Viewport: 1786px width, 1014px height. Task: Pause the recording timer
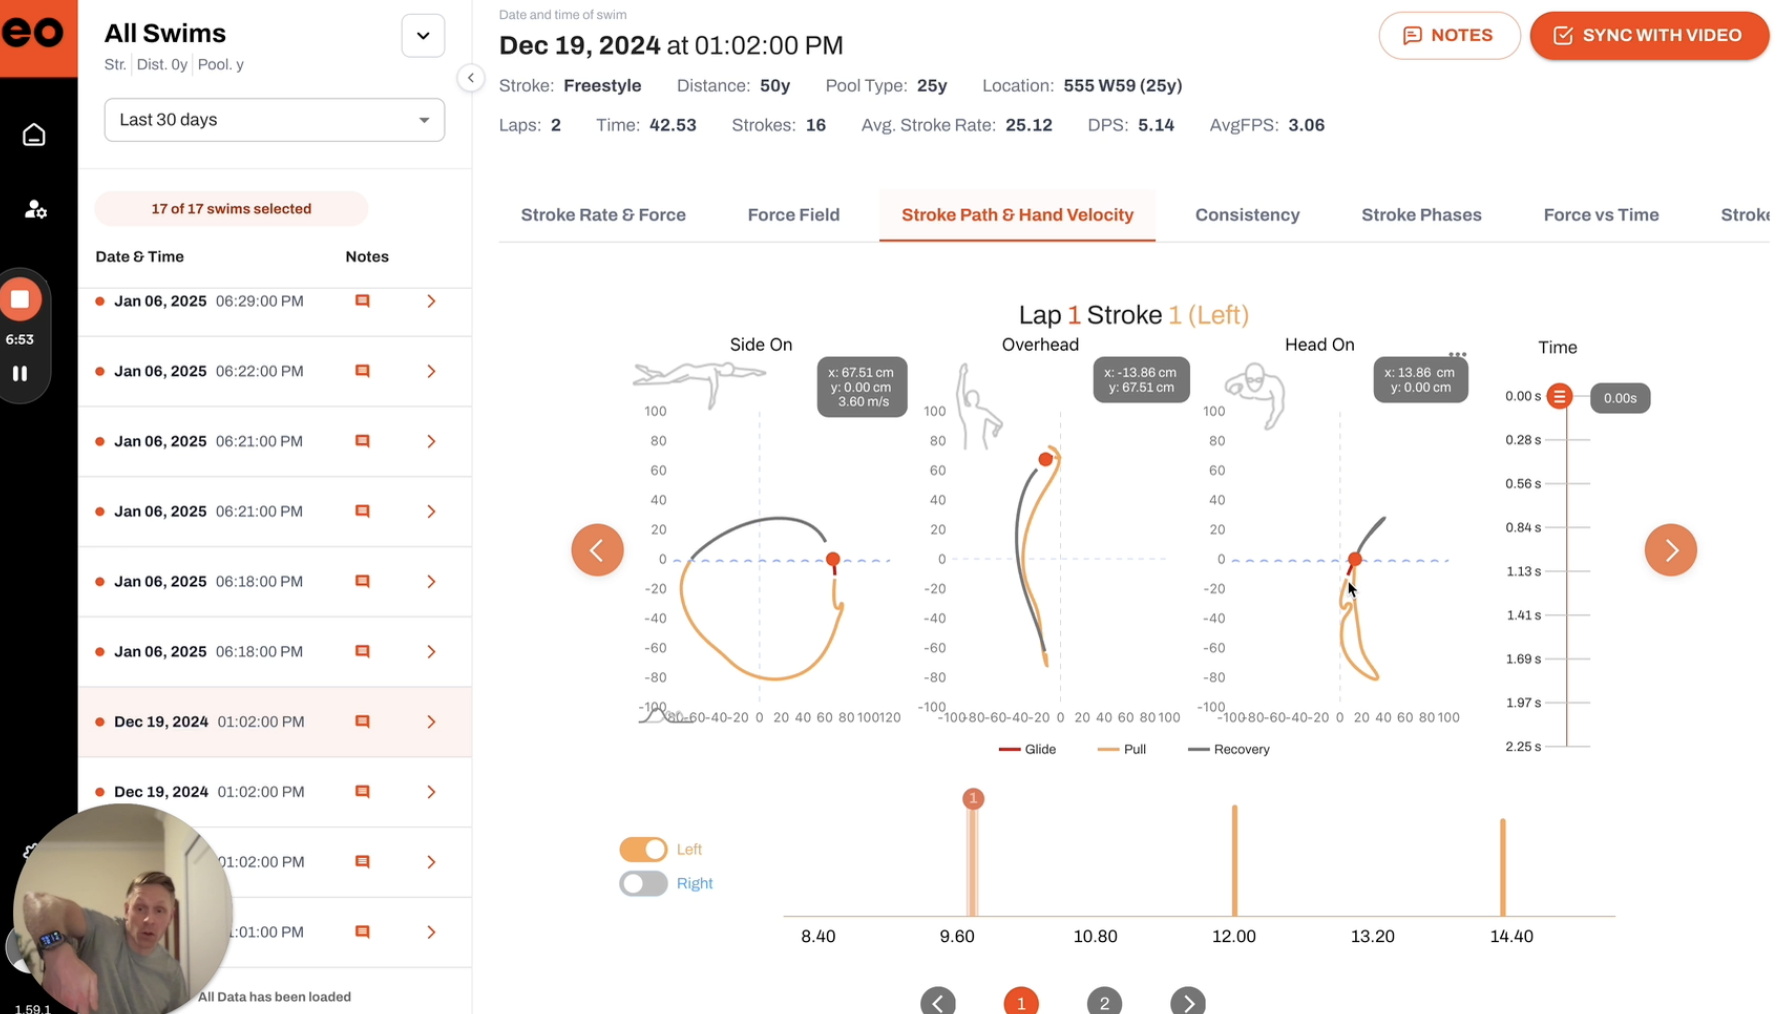point(20,373)
